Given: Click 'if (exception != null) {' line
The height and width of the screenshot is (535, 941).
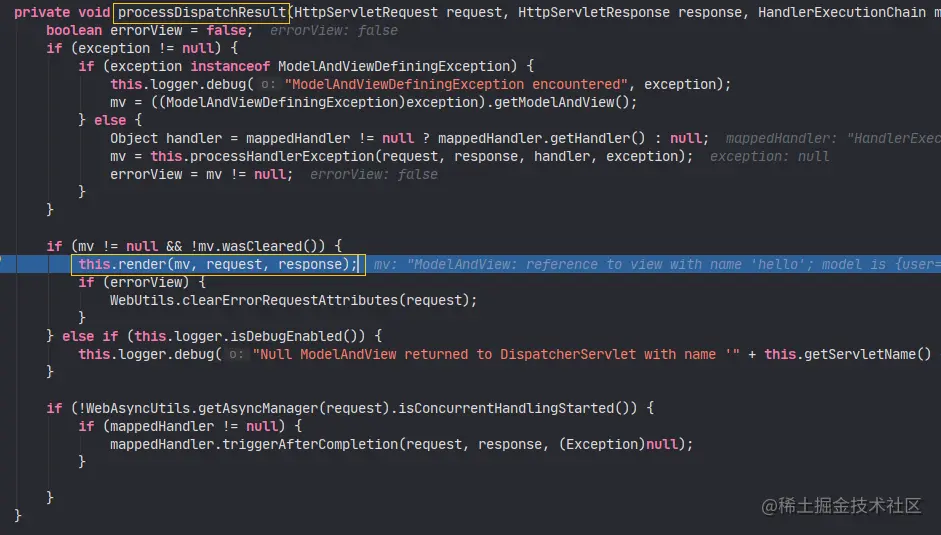Looking at the screenshot, I should [x=142, y=48].
